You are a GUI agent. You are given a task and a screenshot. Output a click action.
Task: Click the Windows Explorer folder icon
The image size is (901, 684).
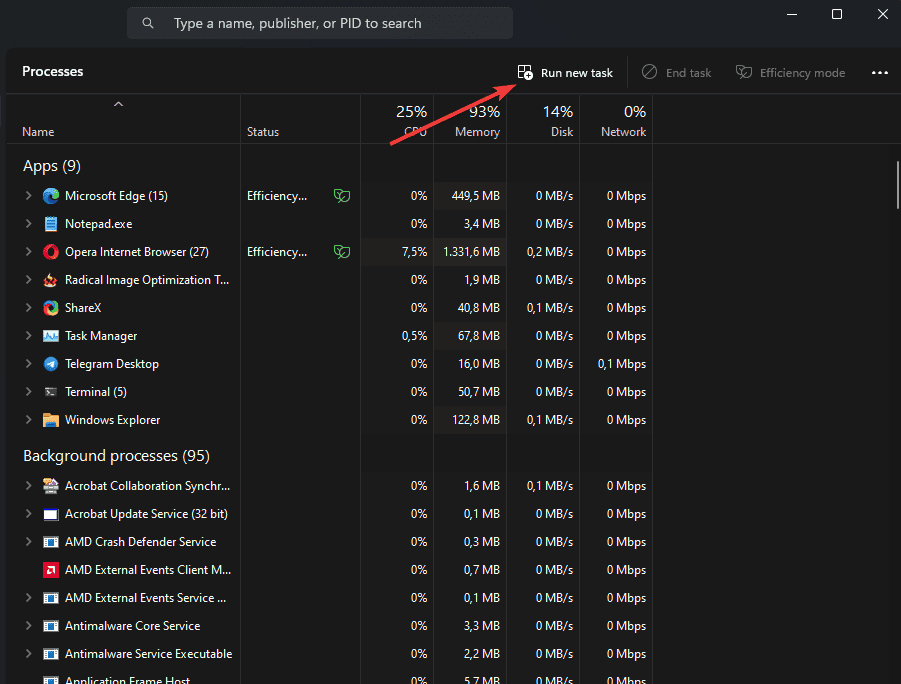click(x=51, y=420)
